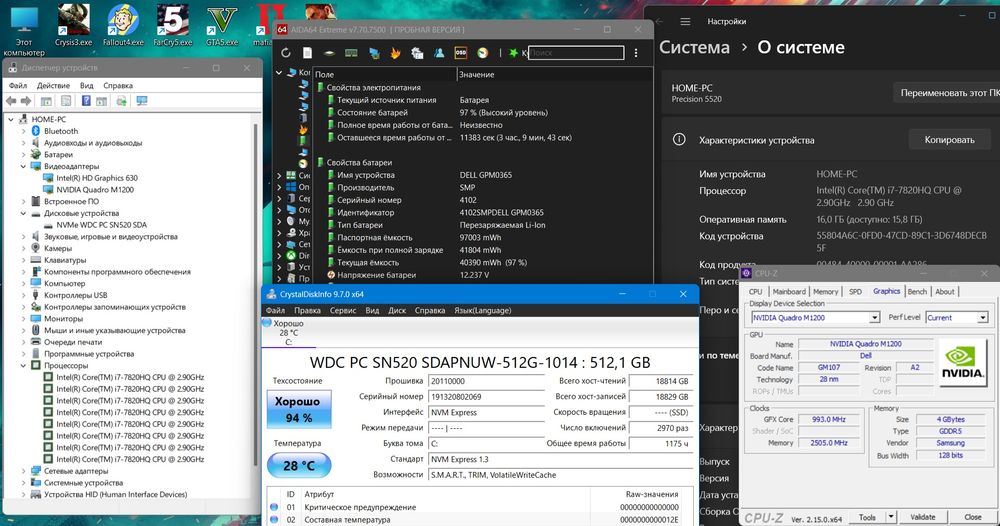The image size is (1000, 526).
Task: Open Crysis3.exe desktop shortcut
Action: point(73,25)
